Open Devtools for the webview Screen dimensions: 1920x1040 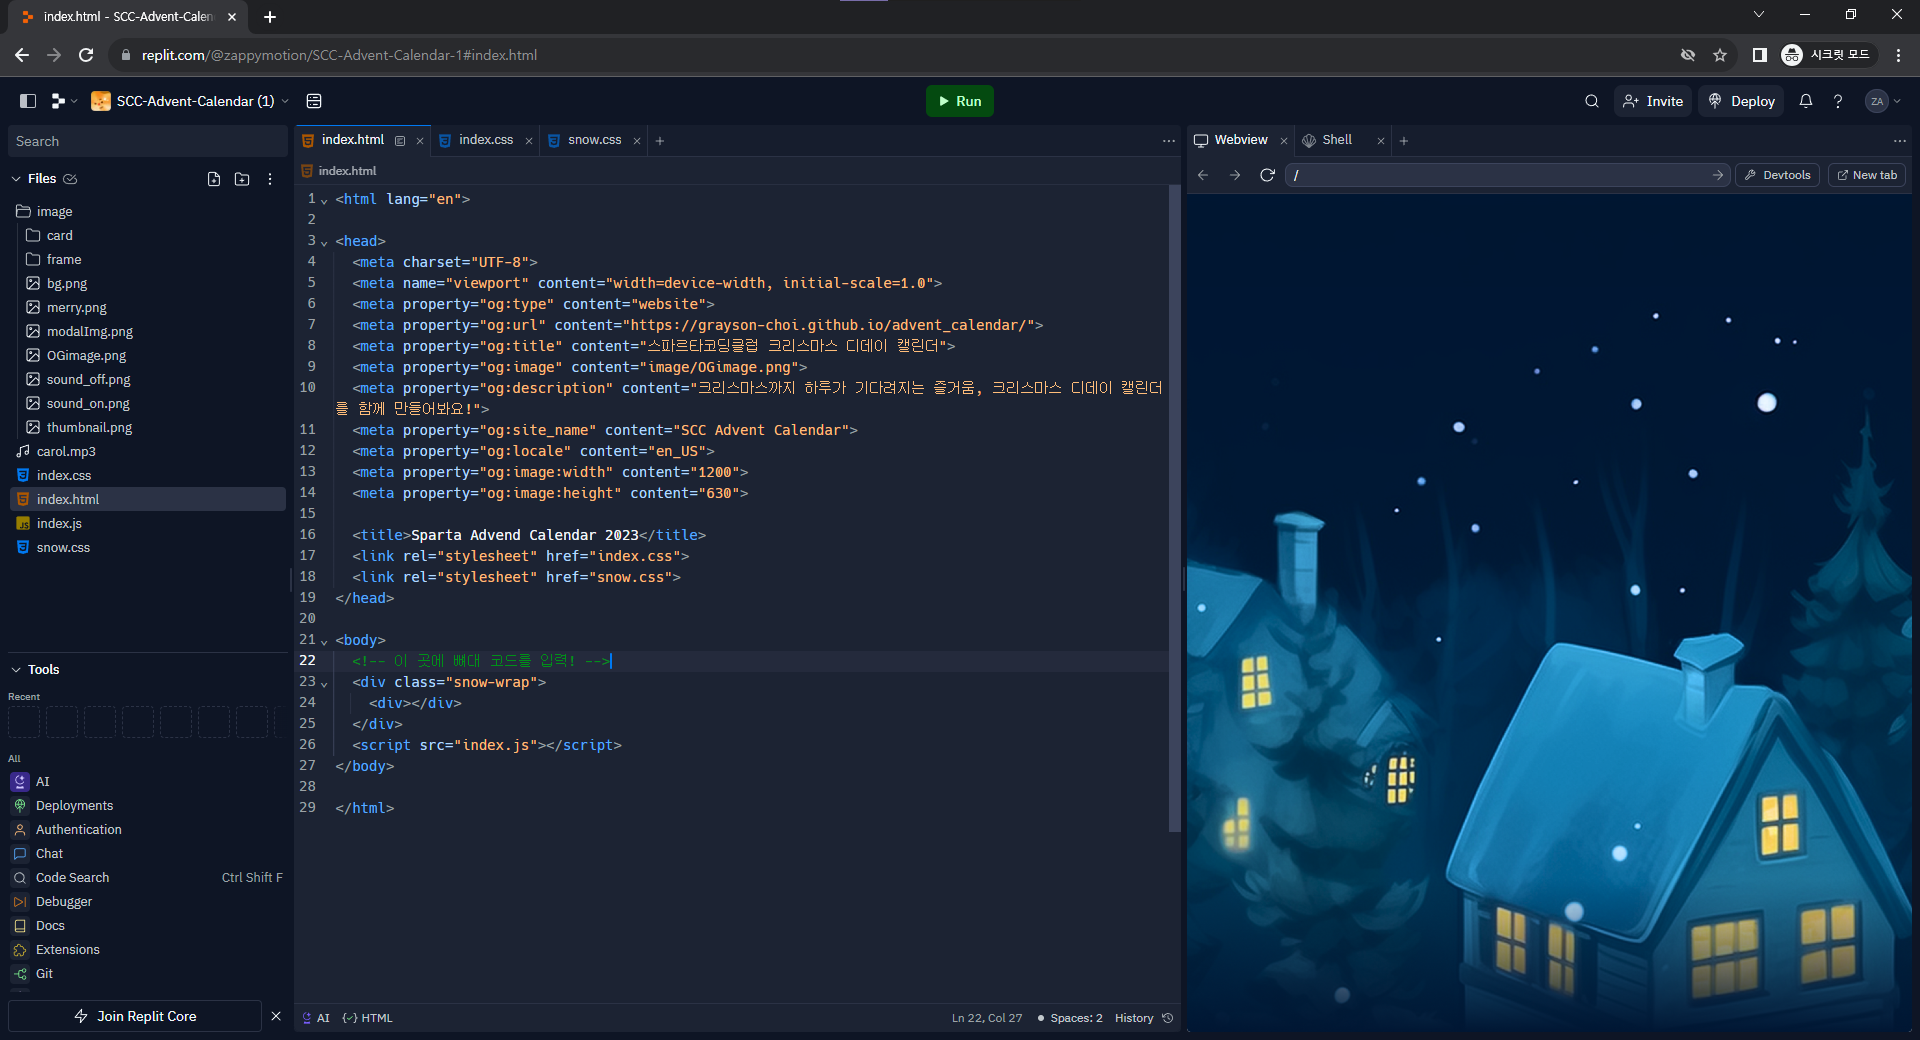(1777, 175)
